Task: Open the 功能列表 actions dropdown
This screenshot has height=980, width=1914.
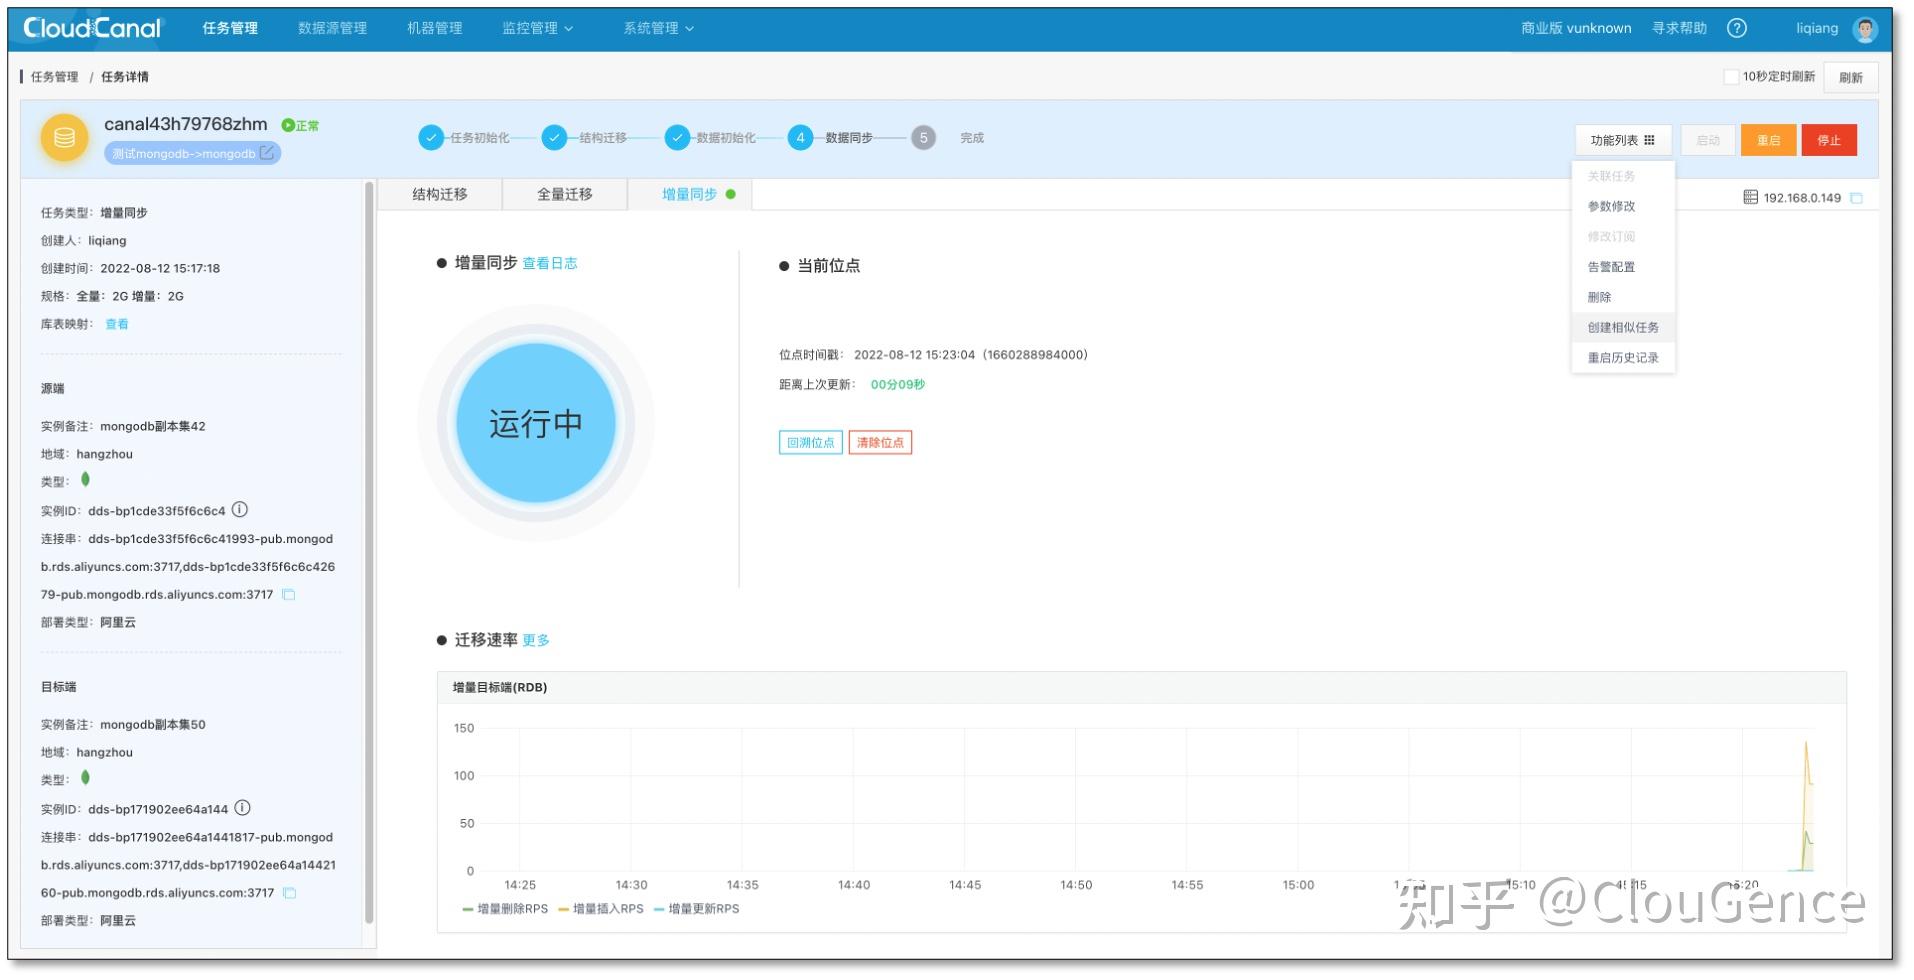Action: tap(1622, 139)
